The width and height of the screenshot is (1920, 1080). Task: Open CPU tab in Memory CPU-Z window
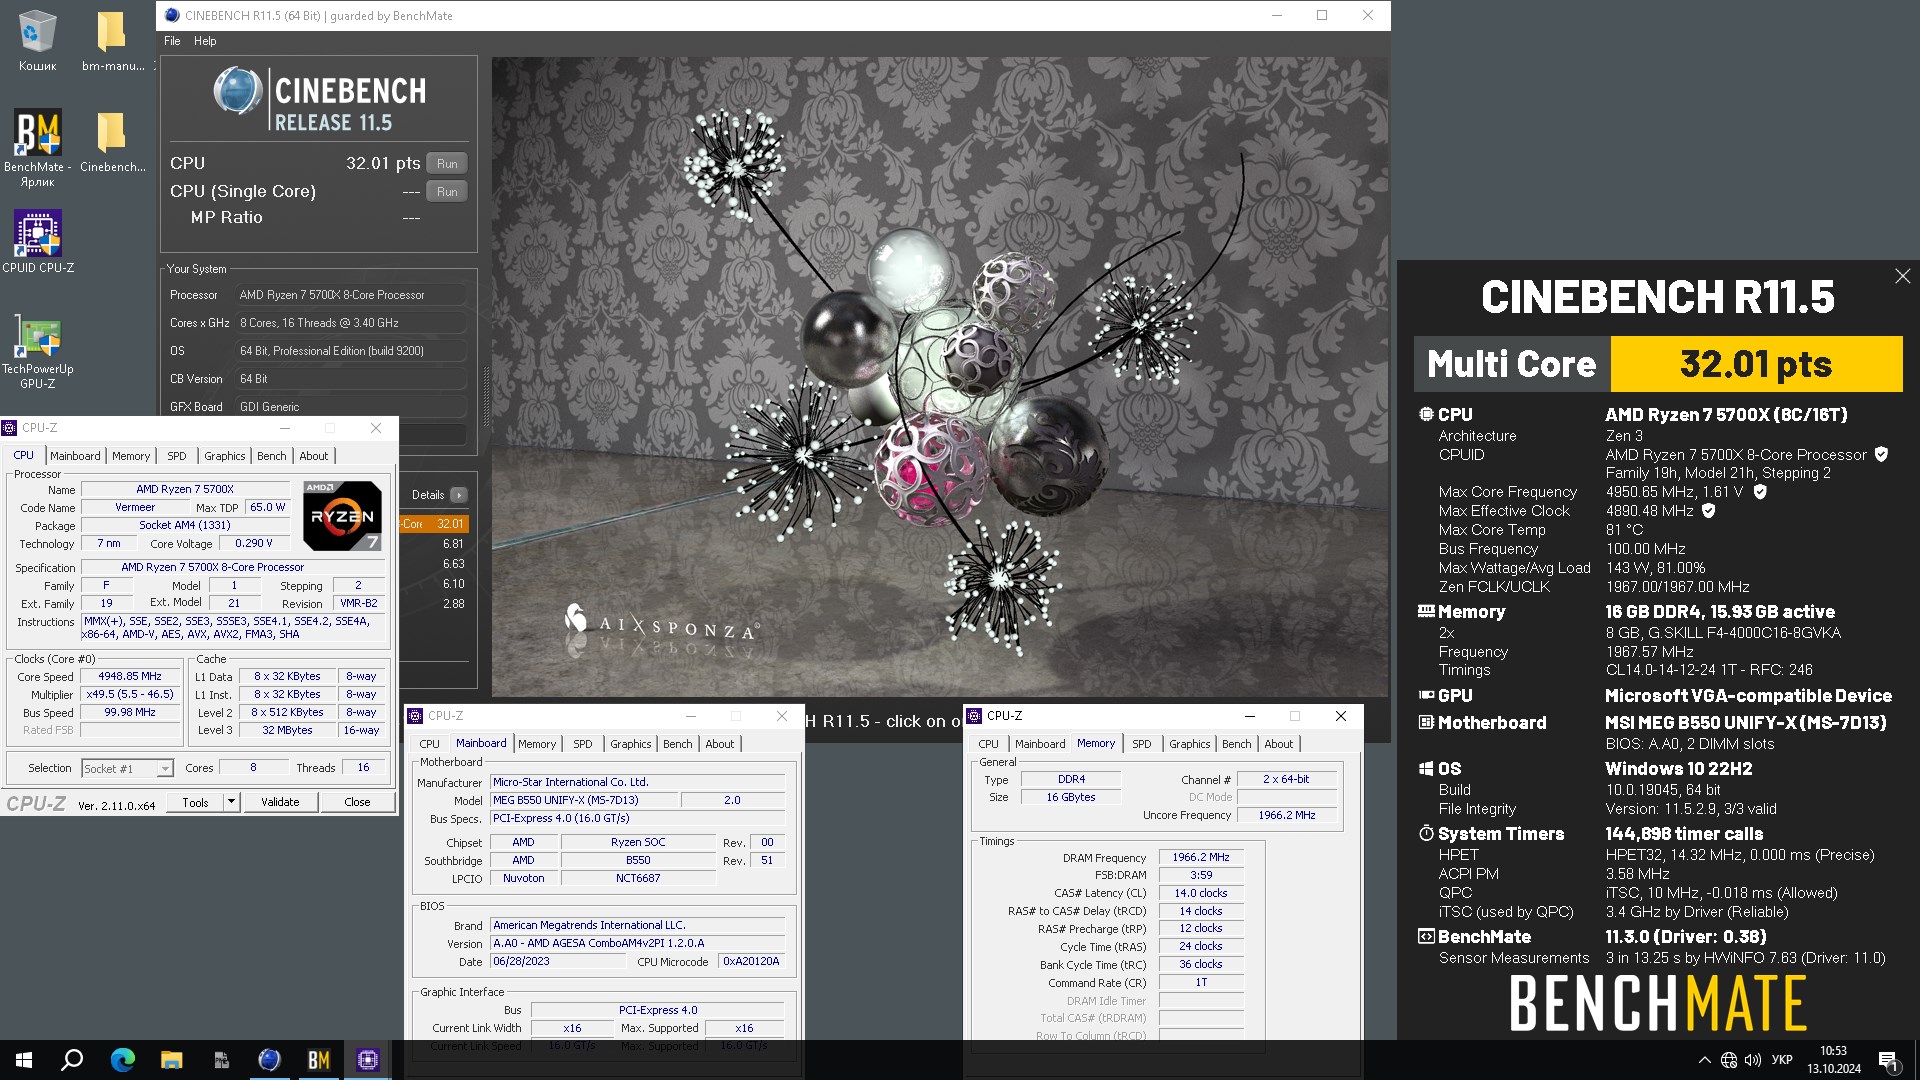989,744
